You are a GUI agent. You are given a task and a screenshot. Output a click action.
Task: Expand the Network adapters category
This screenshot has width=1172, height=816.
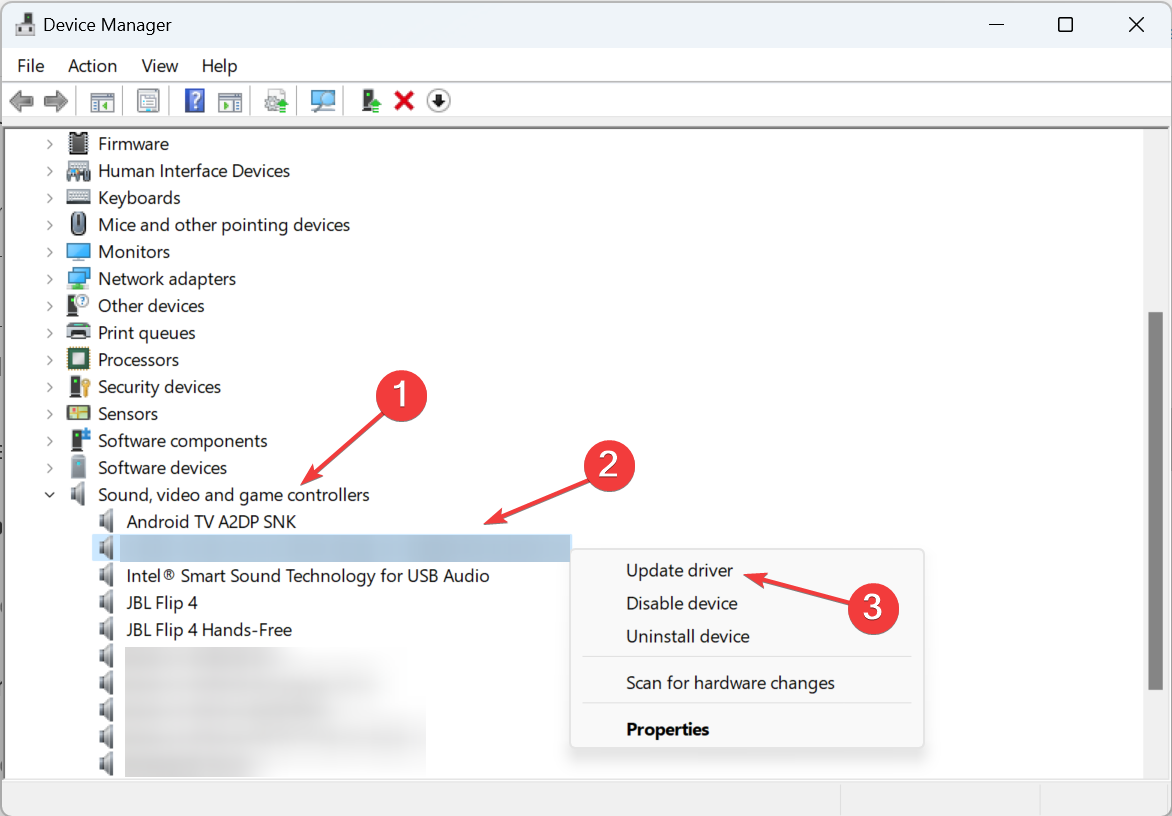[x=49, y=279]
